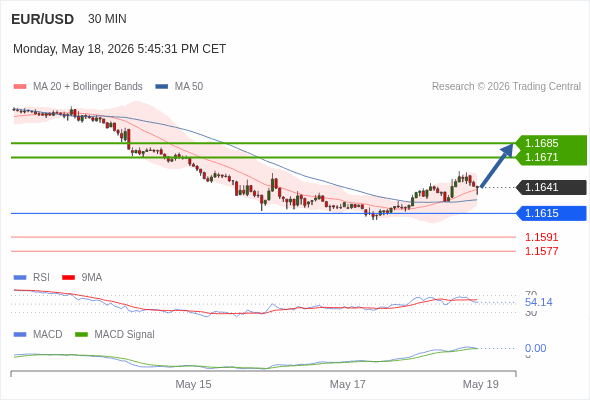The height and width of the screenshot is (400, 590).
Task: Click the 1.1641 current price tag
Action: click(552, 187)
